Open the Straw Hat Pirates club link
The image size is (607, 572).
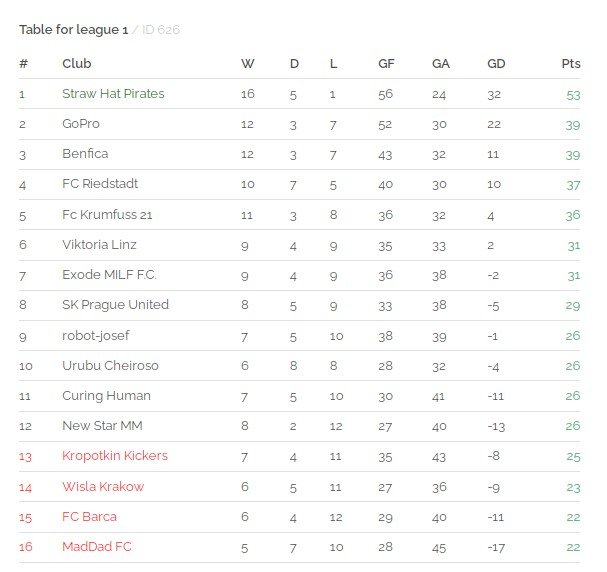(x=113, y=94)
